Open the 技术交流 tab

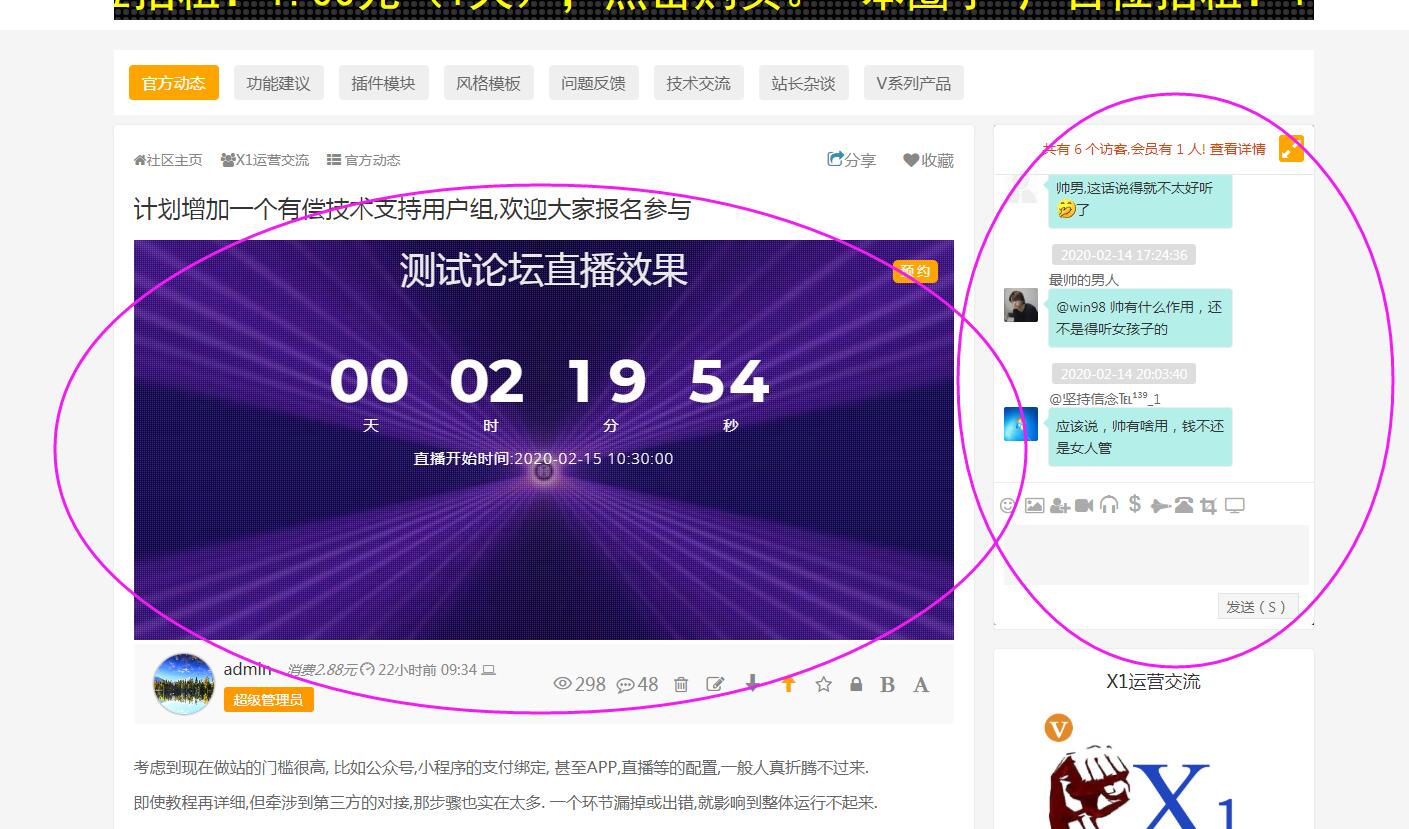699,83
